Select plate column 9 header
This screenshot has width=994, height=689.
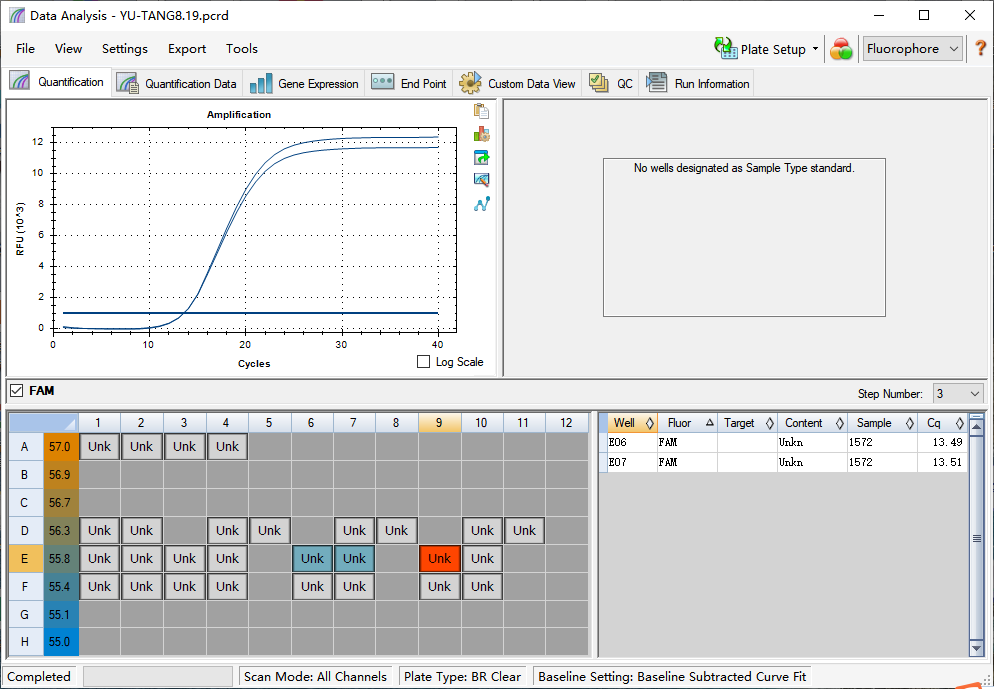(439, 423)
